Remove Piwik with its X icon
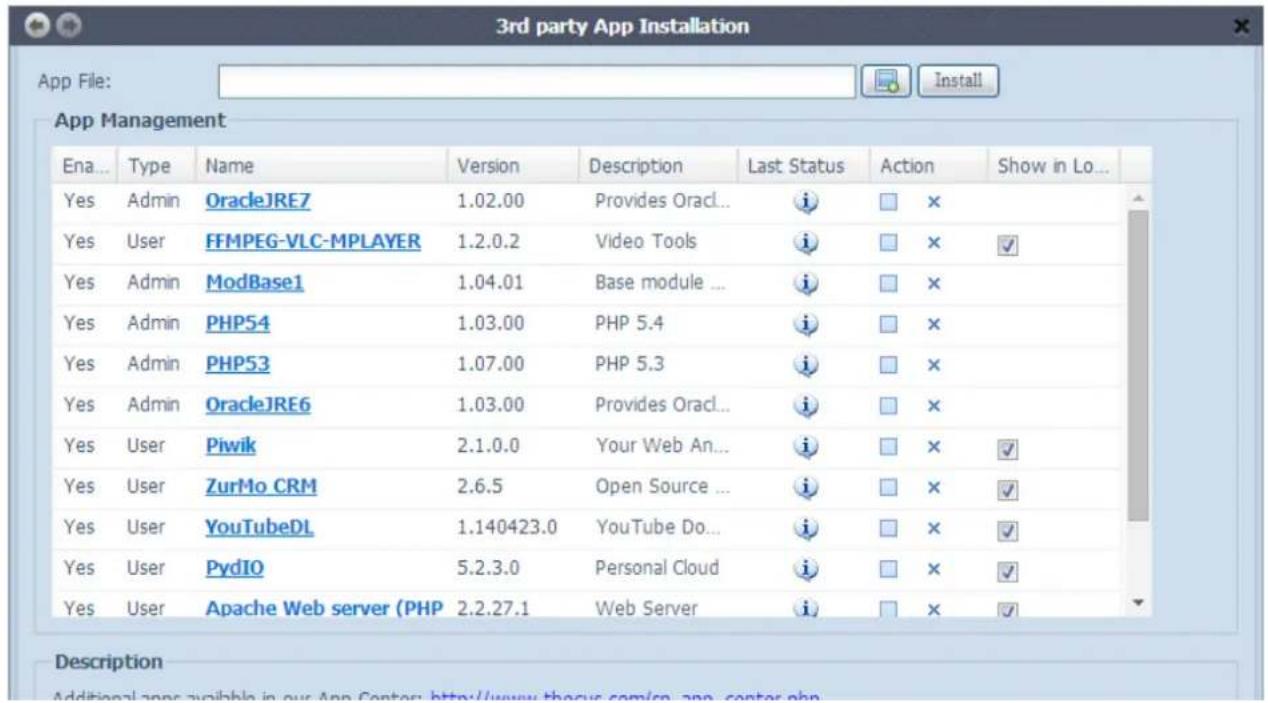Viewport: 1268px width, 703px height. point(934,448)
